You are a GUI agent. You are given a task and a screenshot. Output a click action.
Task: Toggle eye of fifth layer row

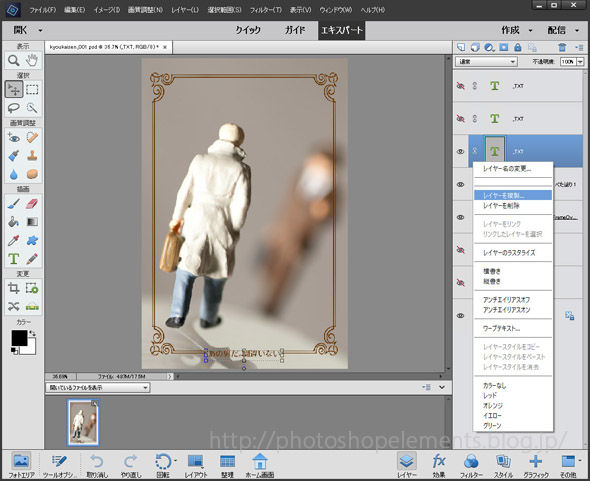tap(461, 217)
